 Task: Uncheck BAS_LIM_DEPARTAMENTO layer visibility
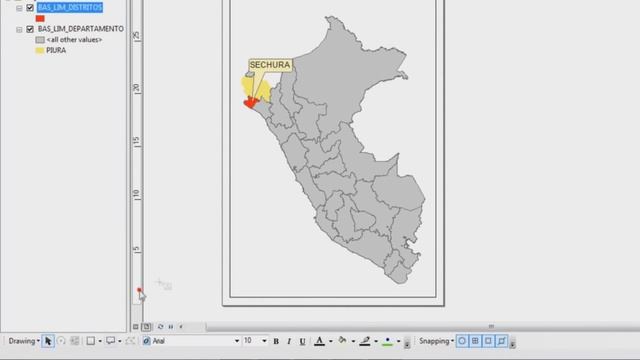(x=30, y=29)
